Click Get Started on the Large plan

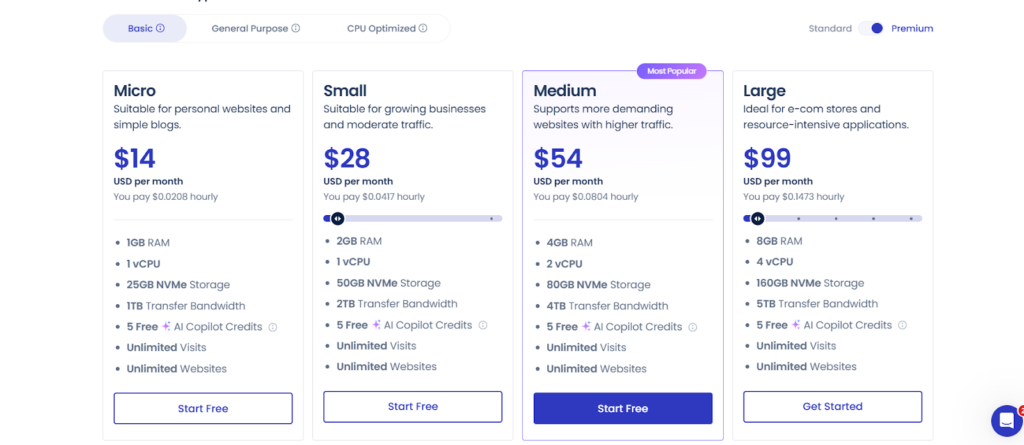pyautogui.click(x=832, y=406)
